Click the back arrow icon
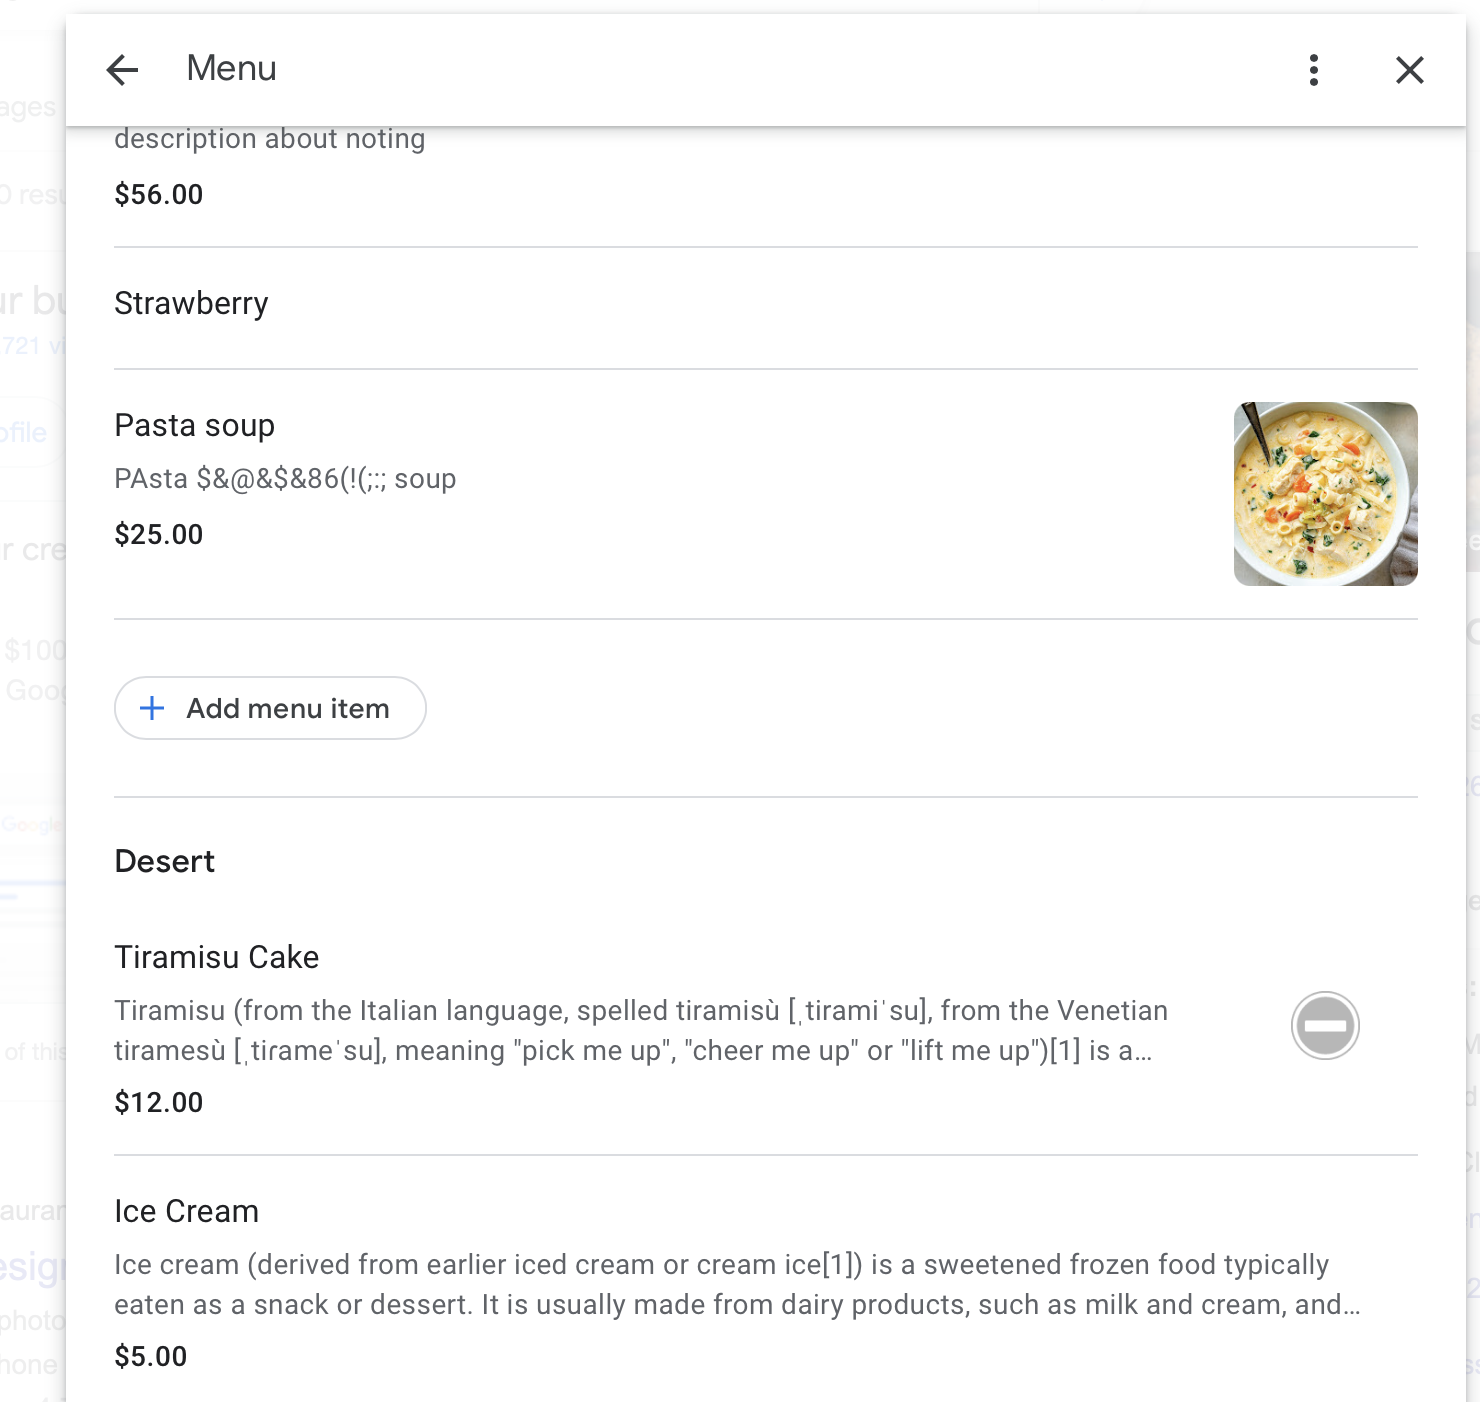 (122, 70)
